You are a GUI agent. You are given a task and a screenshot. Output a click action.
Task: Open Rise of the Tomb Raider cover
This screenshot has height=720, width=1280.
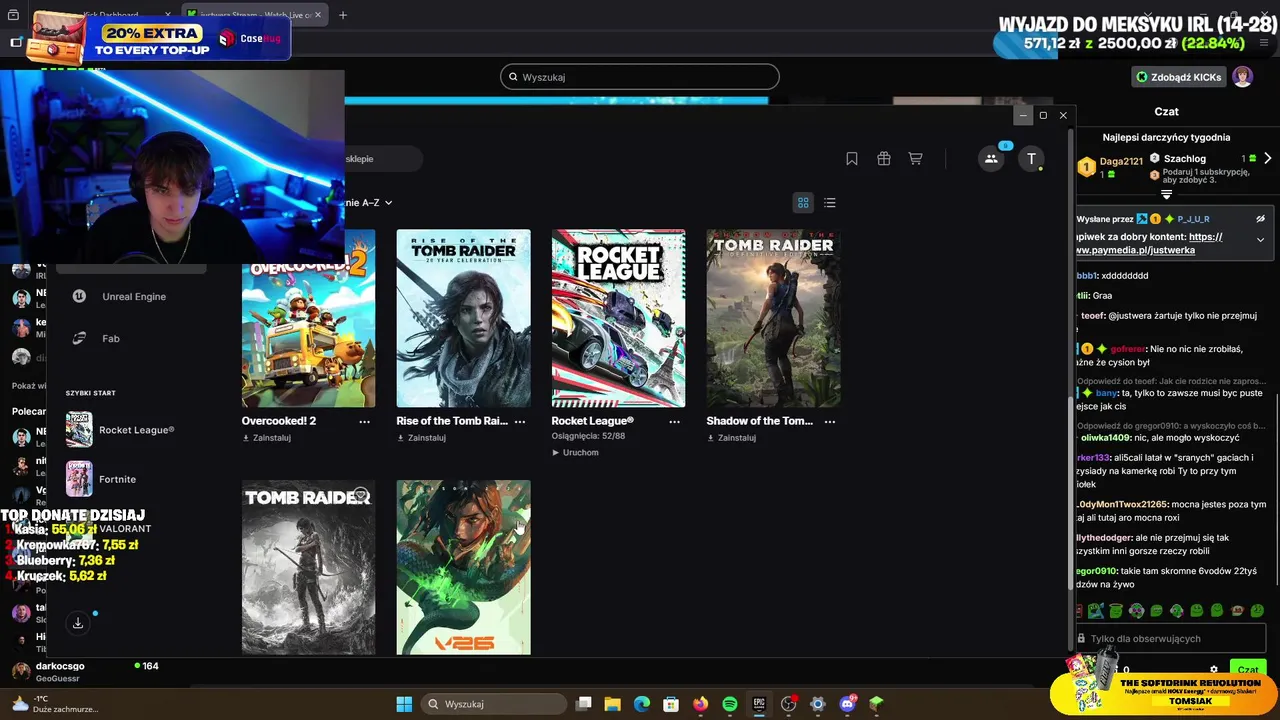[463, 318]
